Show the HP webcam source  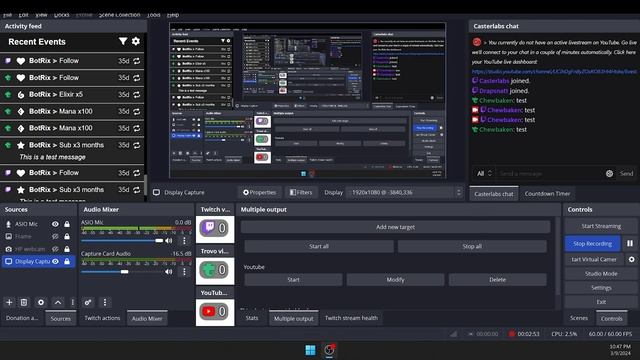pyautogui.click(x=55, y=249)
